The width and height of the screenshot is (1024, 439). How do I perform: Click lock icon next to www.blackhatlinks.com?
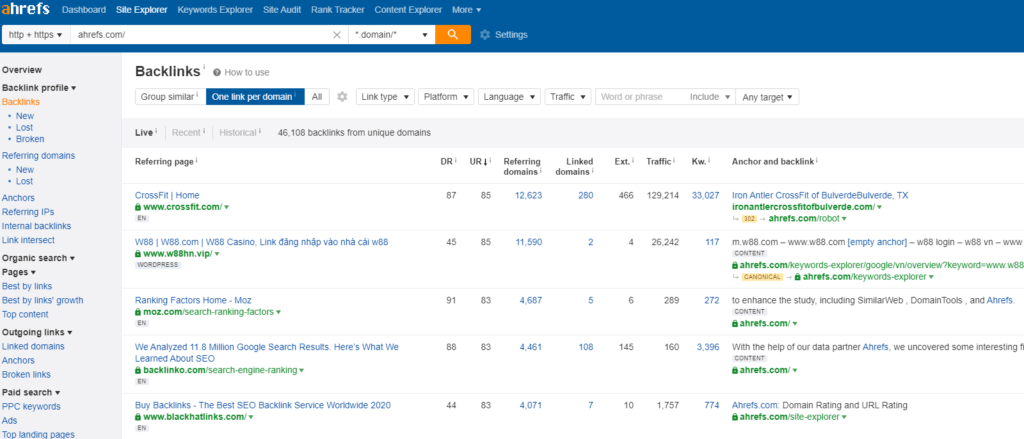(138, 417)
